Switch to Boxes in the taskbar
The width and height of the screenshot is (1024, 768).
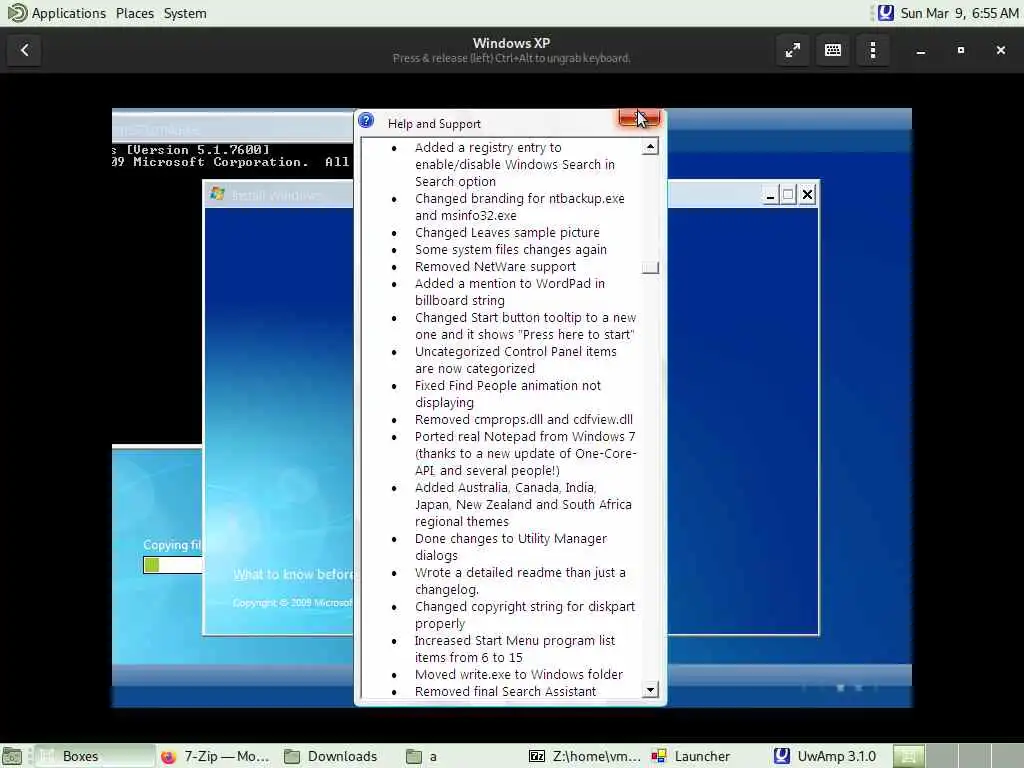[95, 756]
